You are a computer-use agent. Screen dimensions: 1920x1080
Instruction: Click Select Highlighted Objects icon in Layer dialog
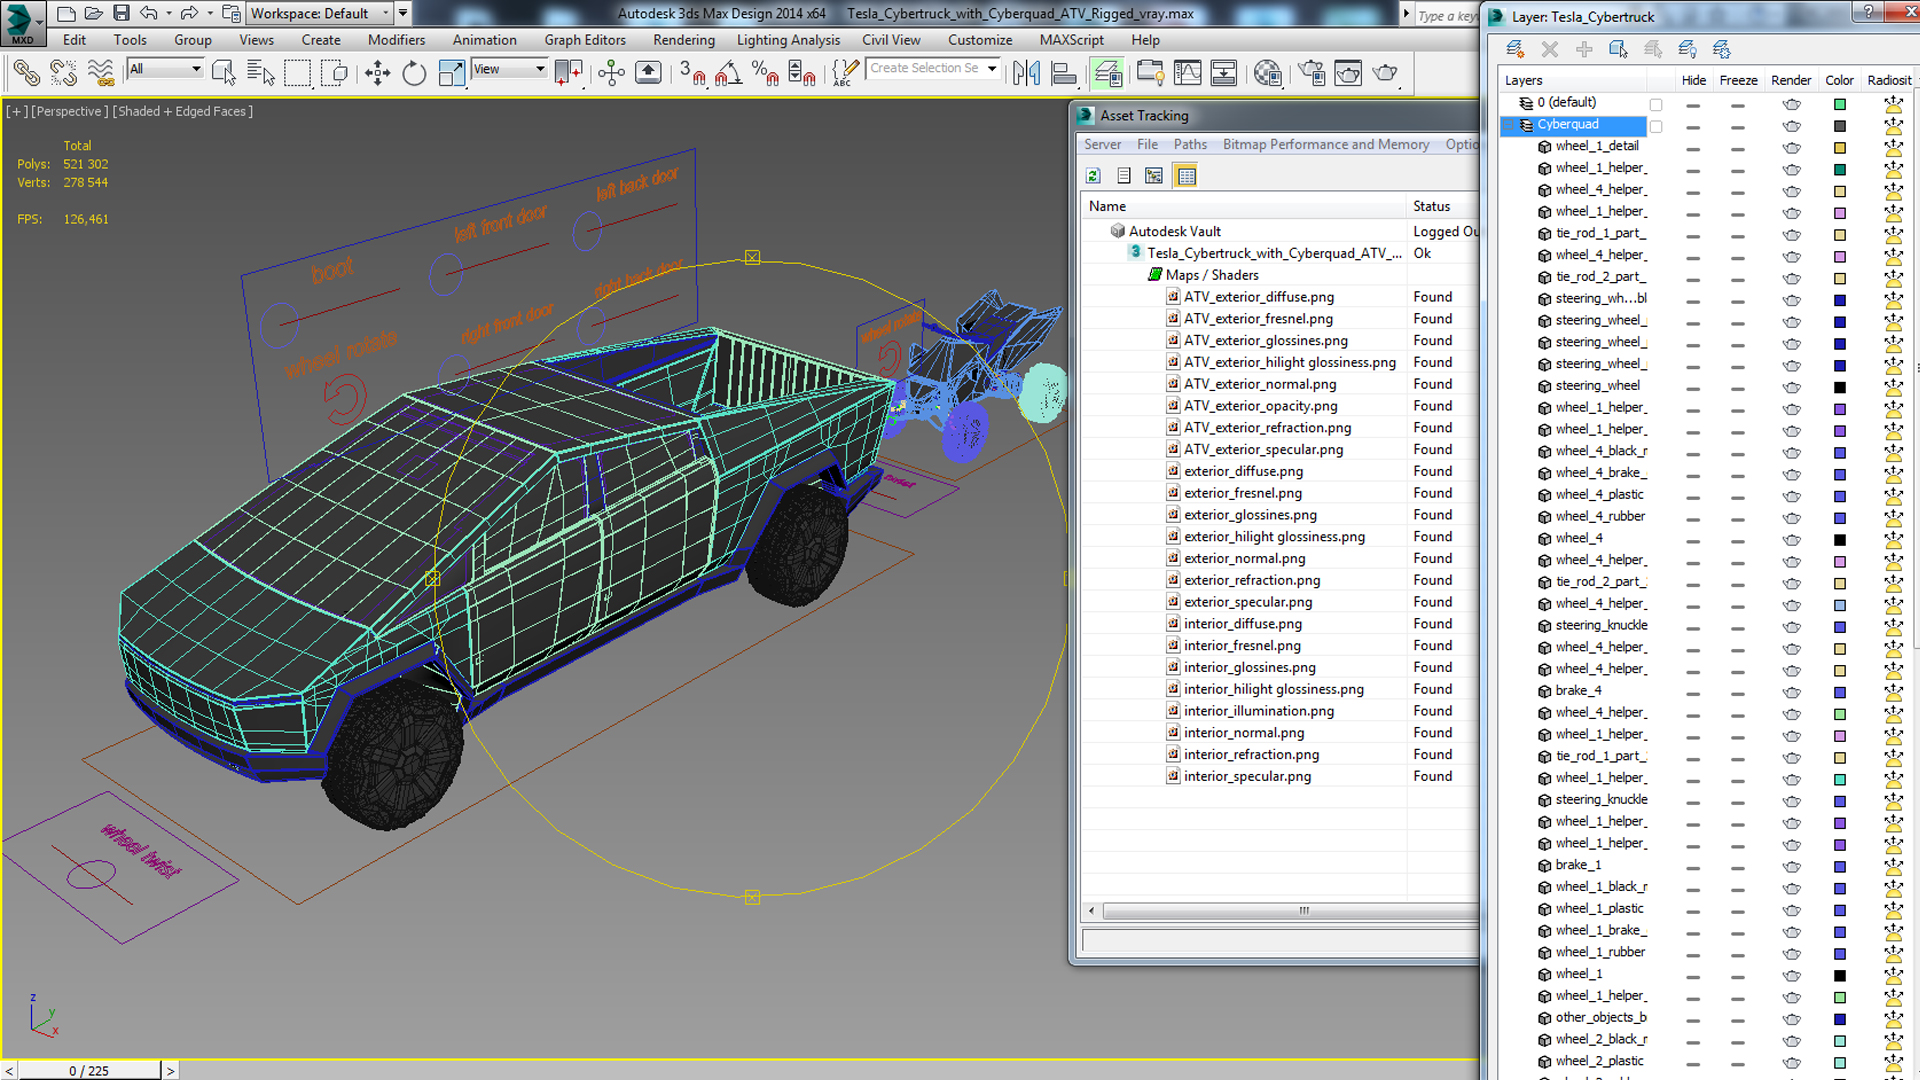click(x=1618, y=49)
